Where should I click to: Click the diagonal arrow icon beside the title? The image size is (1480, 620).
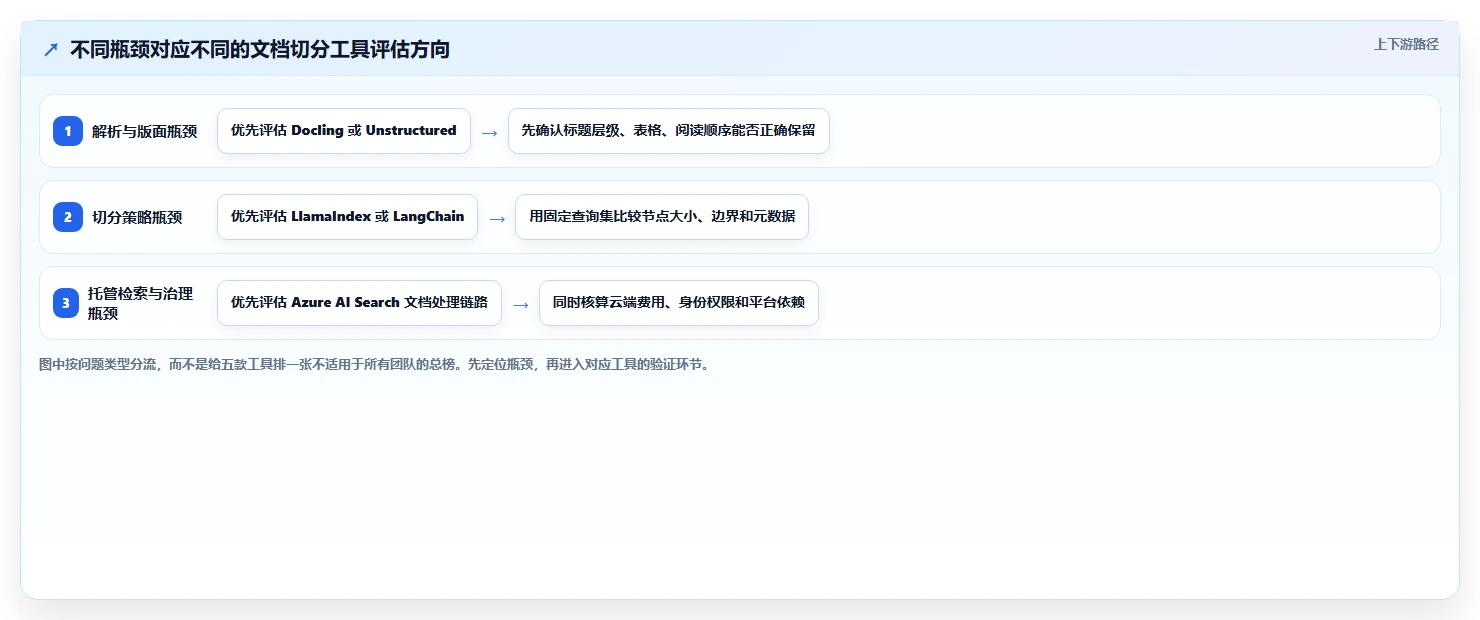[51, 49]
